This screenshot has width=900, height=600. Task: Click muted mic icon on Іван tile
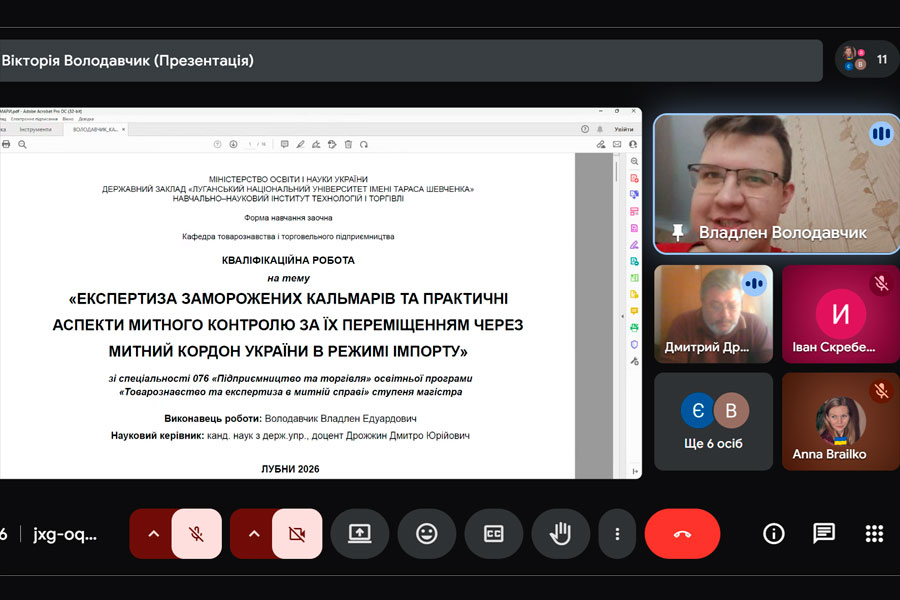pos(881,283)
